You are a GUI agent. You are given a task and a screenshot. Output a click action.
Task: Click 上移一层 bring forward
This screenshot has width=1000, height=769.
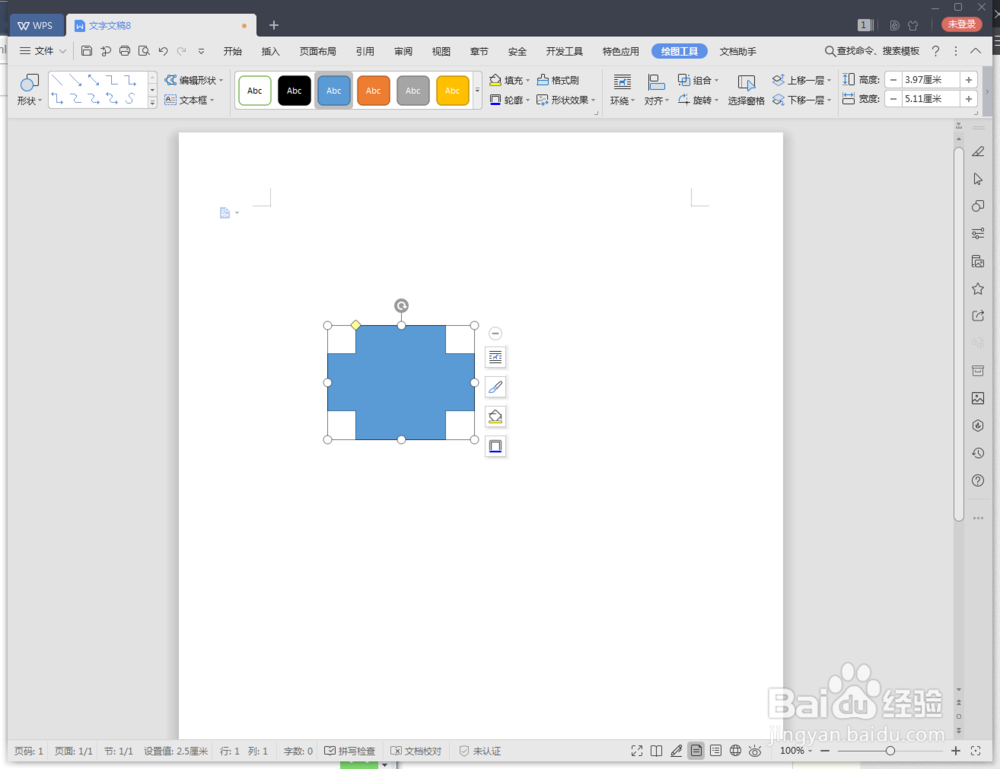point(802,80)
